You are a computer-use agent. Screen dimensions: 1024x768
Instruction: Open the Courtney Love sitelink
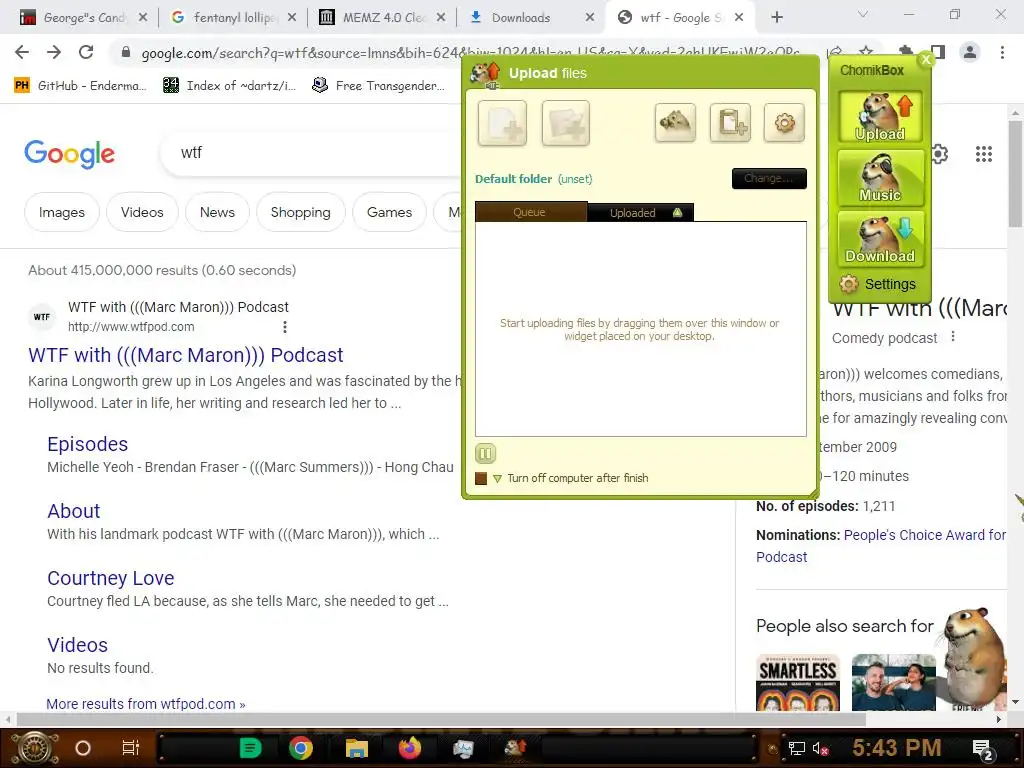110,579
